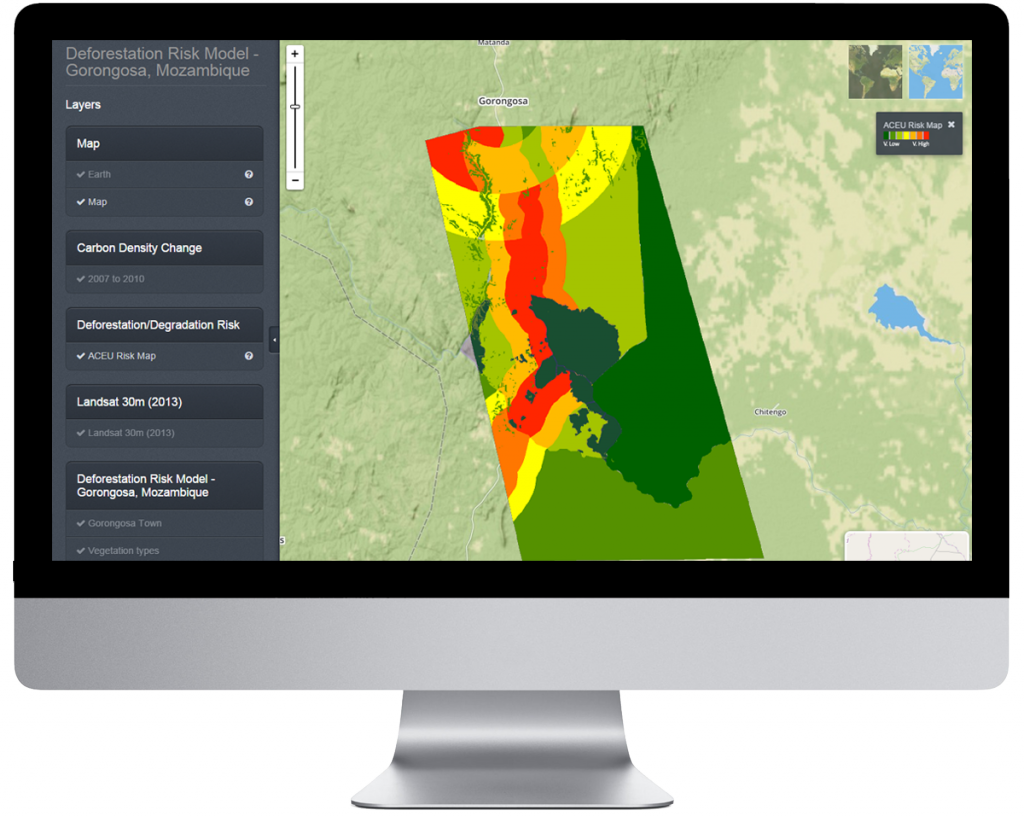This screenshot has height=816, width=1024.
Task: Adjust the map zoom slider handle
Action: (295, 106)
